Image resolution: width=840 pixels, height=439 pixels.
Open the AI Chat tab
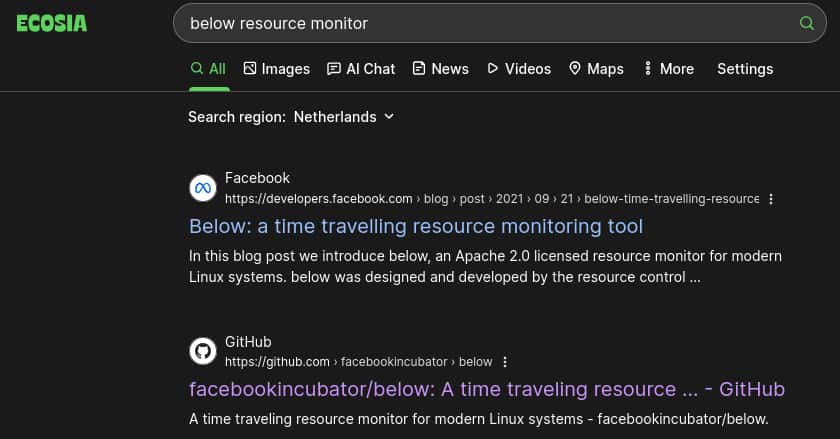pos(361,69)
